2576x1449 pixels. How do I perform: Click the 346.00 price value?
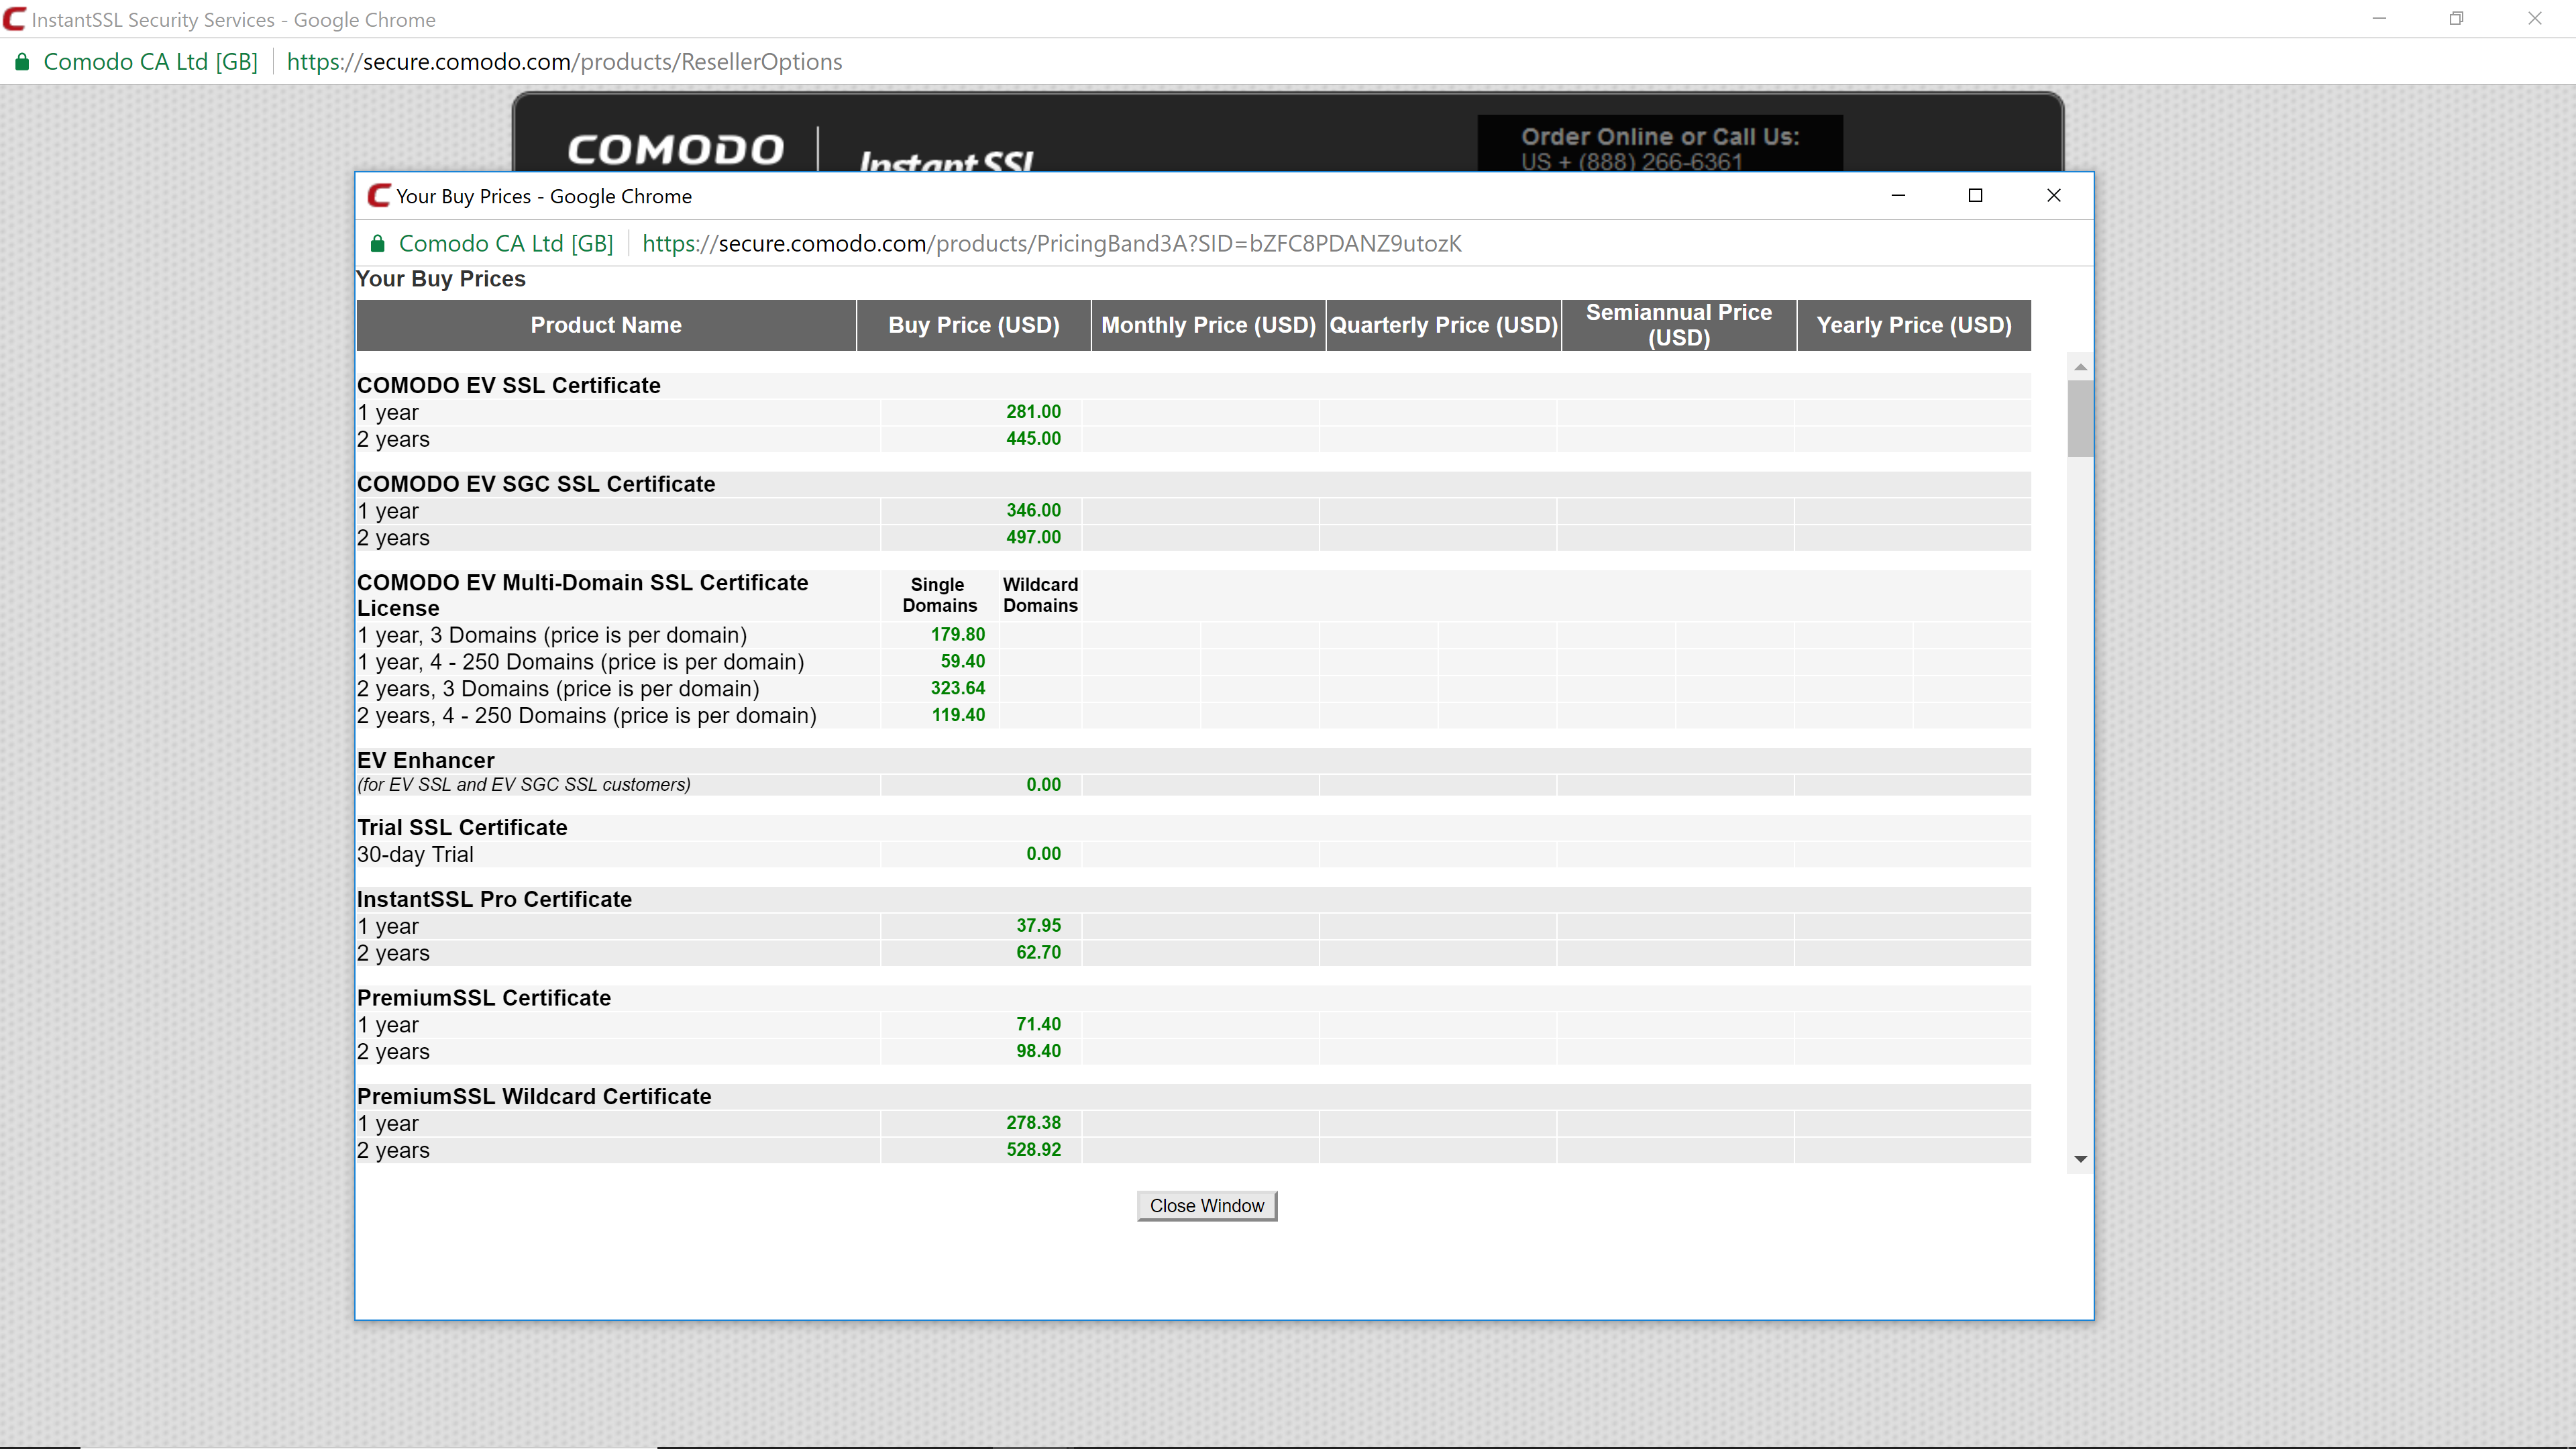[x=1033, y=511]
